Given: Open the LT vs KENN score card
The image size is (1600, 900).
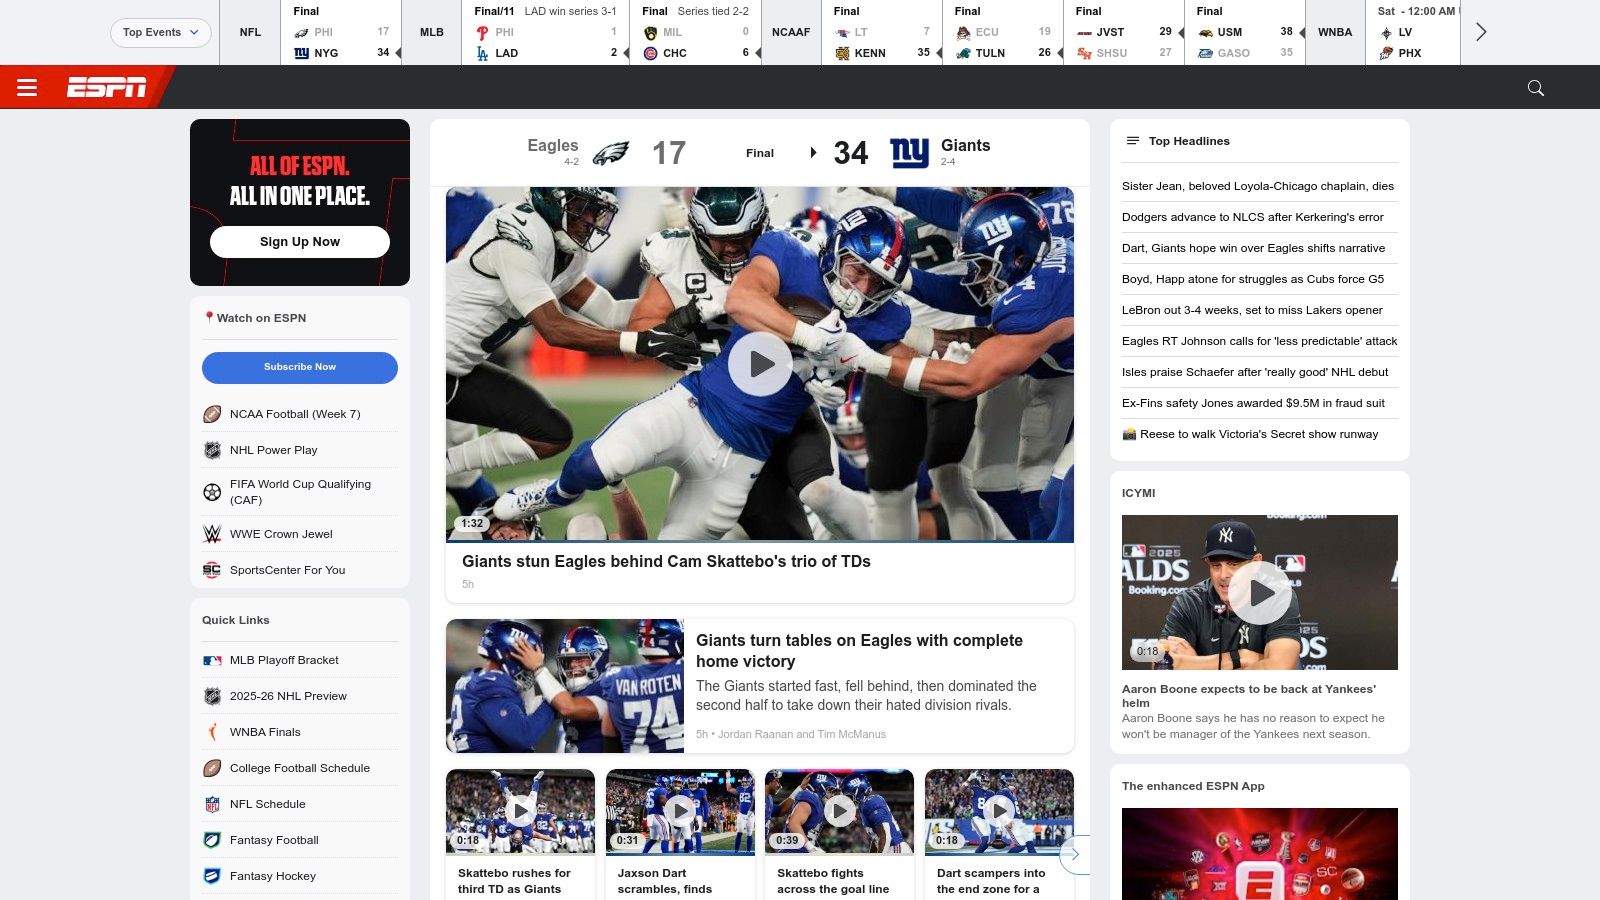Looking at the screenshot, I should tap(882, 32).
